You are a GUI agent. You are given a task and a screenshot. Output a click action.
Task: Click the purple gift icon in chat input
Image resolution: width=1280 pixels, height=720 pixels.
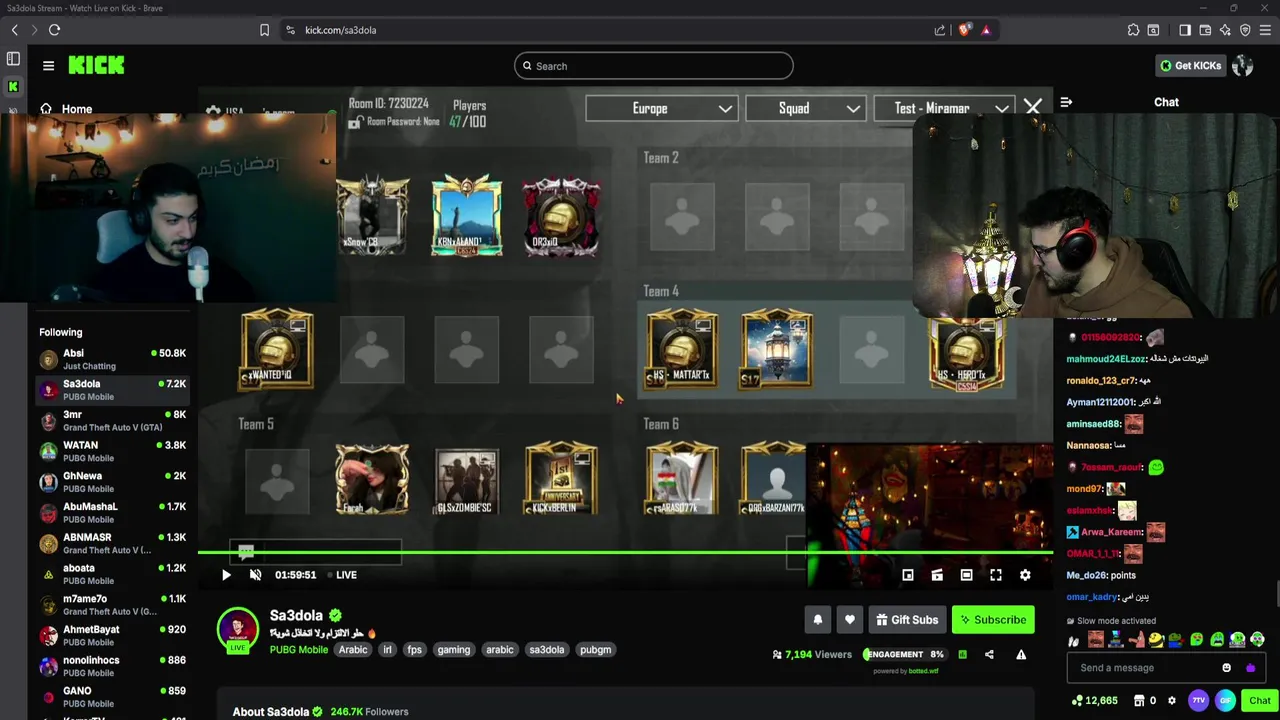click(1250, 668)
